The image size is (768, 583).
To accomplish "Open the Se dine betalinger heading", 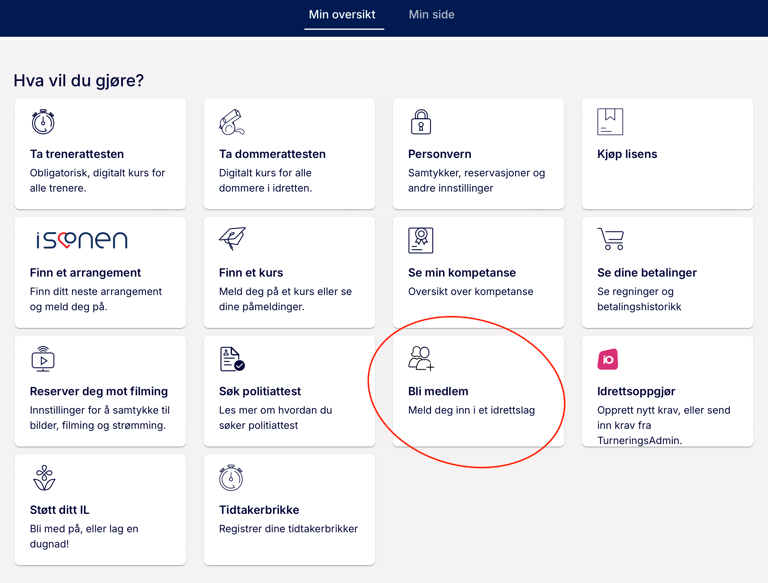I will (647, 272).
